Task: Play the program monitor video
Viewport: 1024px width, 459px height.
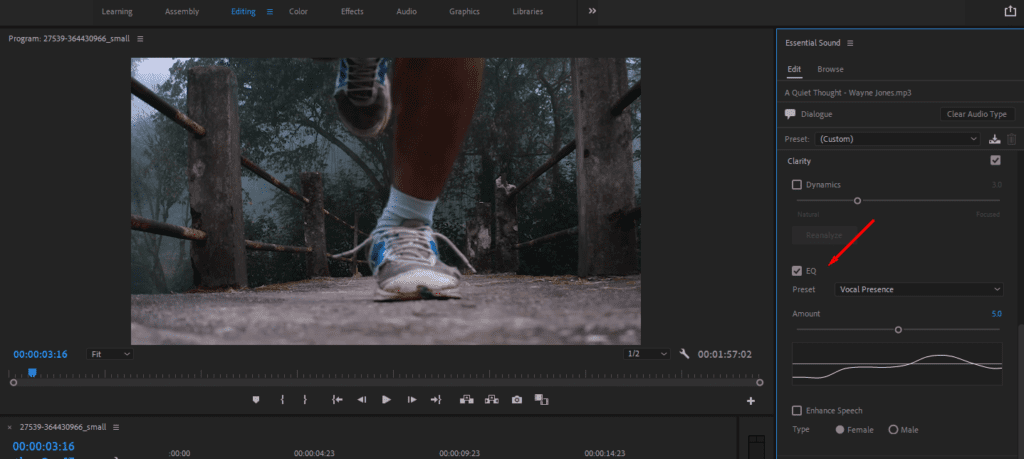Action: coord(387,400)
